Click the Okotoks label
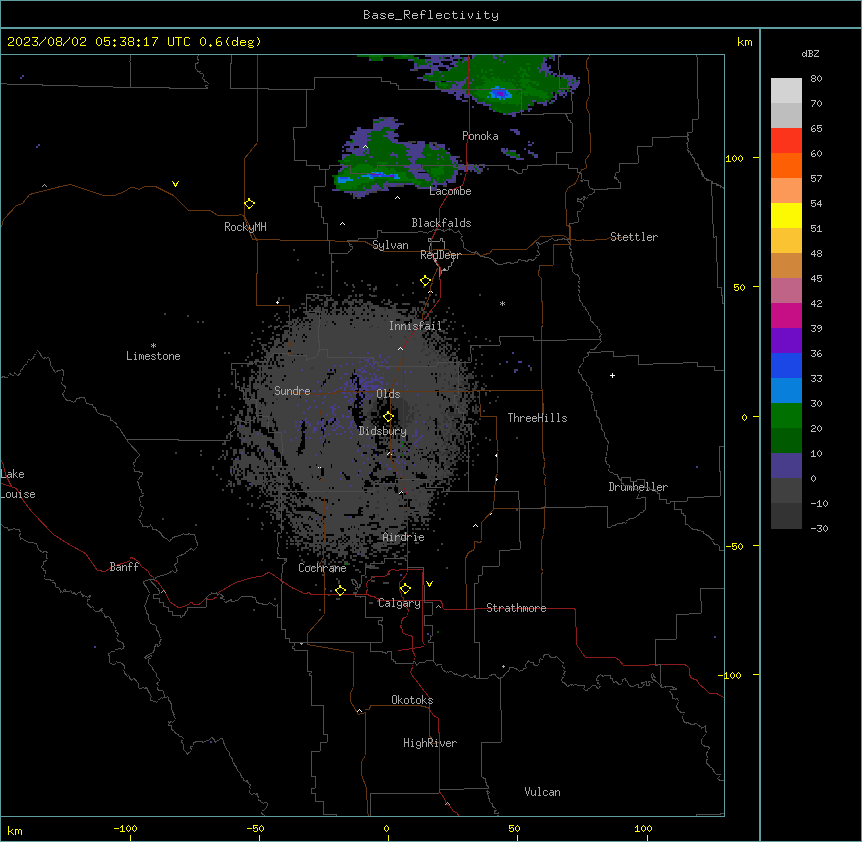 point(412,700)
